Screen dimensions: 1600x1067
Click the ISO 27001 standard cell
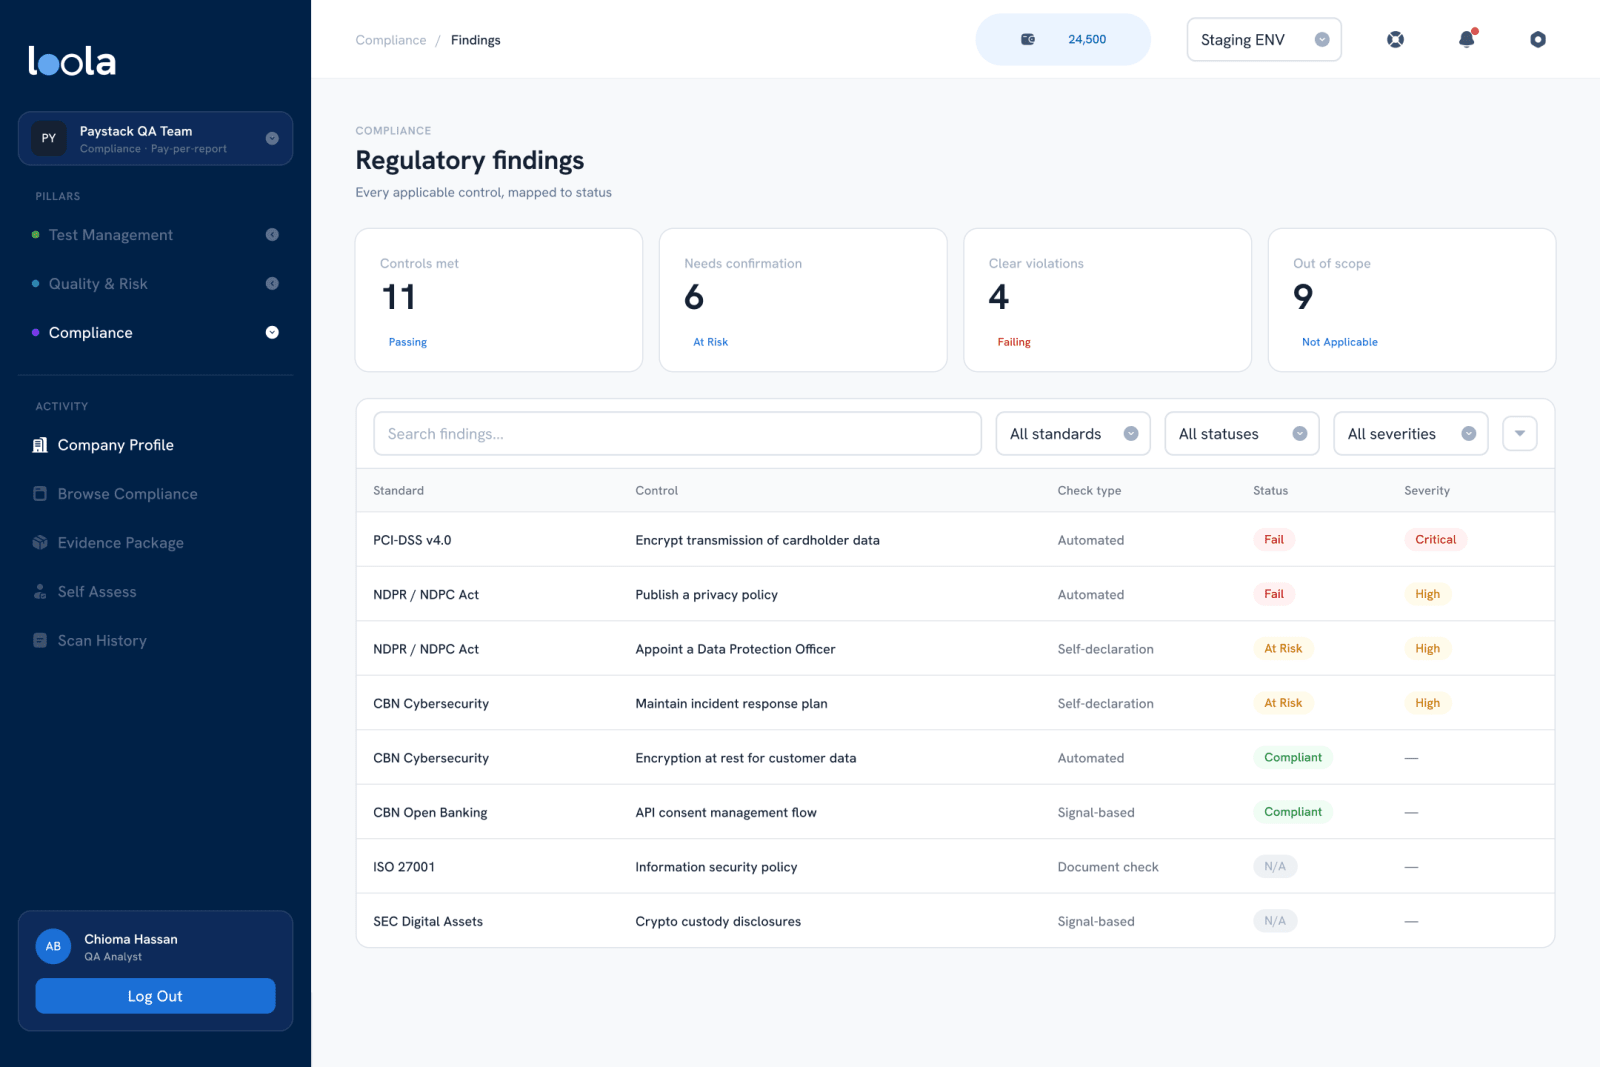404,867
